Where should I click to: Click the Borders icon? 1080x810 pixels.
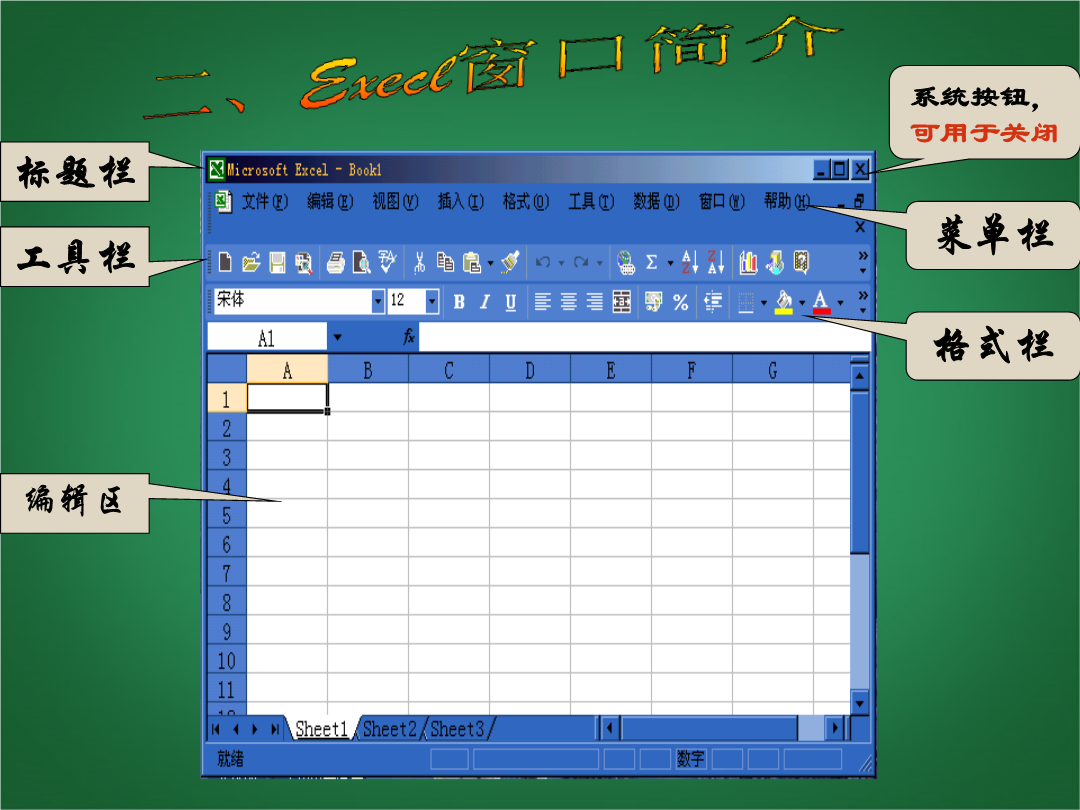[x=746, y=302]
